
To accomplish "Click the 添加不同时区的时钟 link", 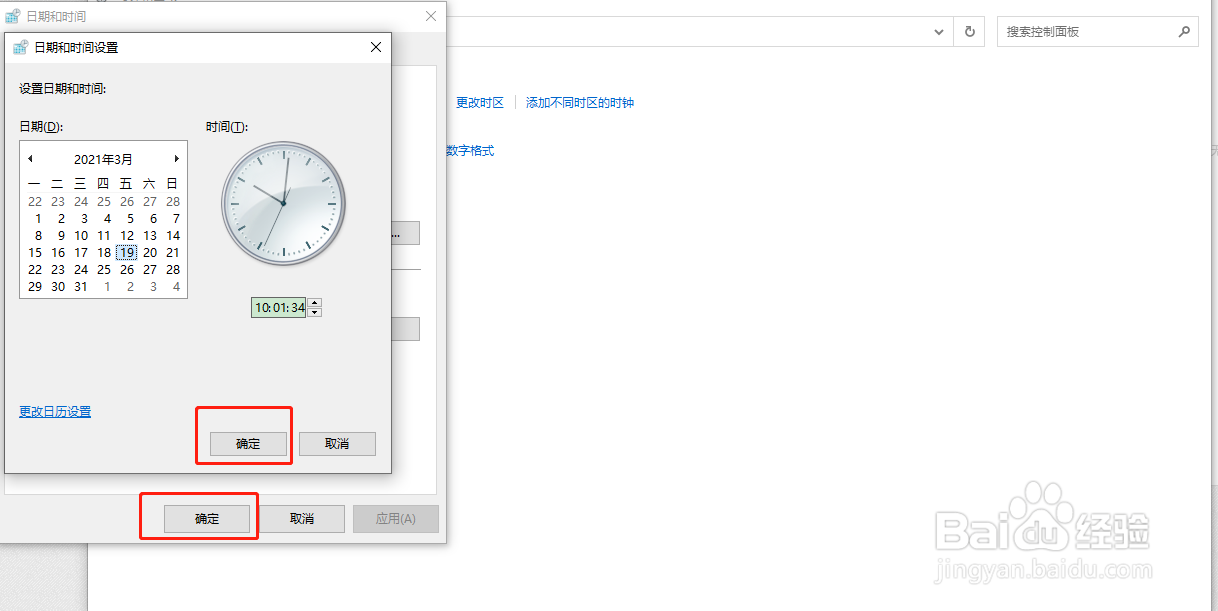I will pos(579,102).
